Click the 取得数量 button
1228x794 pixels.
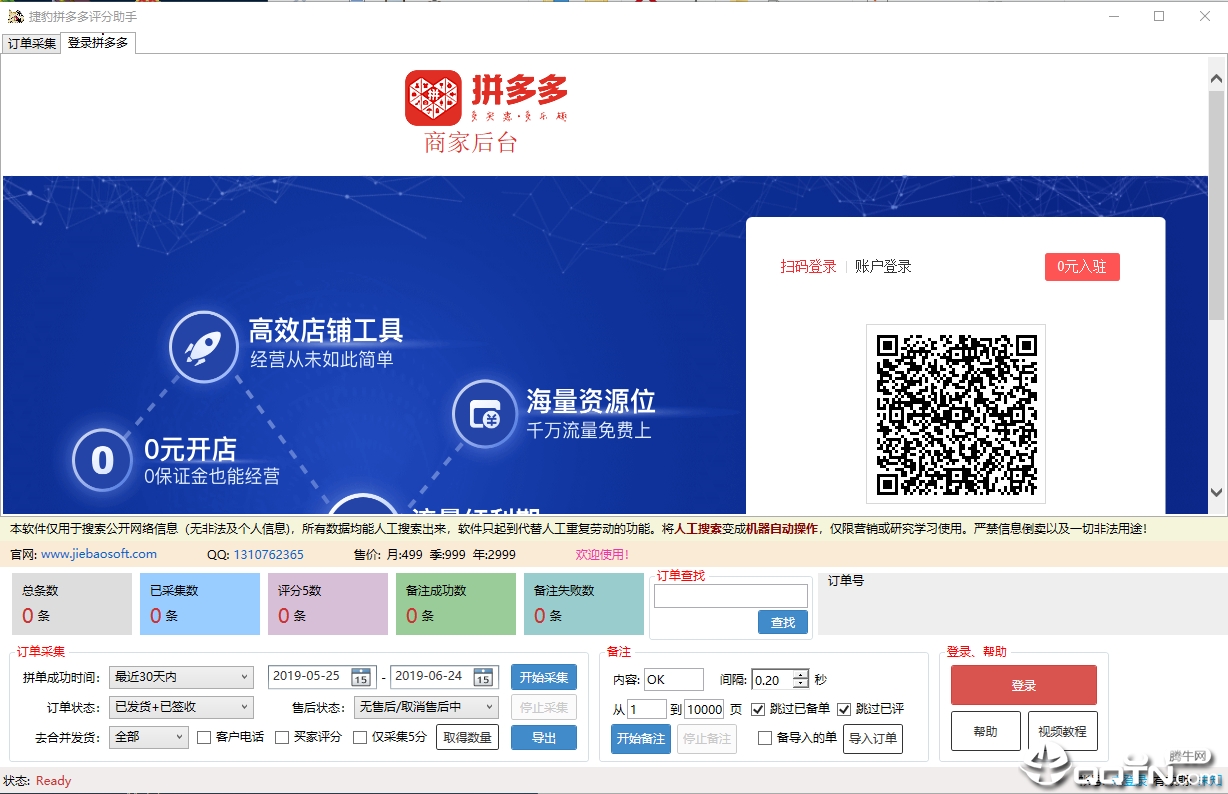tap(467, 737)
